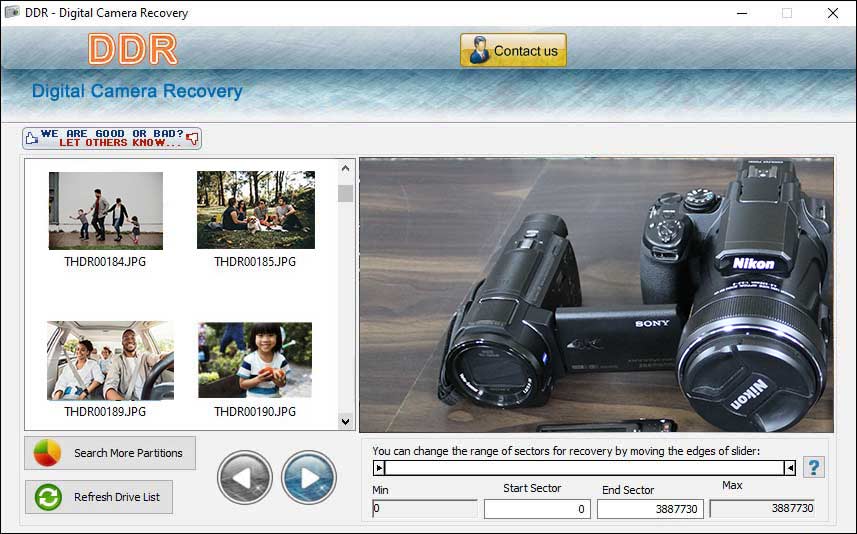Click the DDR logo in header
The height and width of the screenshot is (534, 857).
click(133, 49)
